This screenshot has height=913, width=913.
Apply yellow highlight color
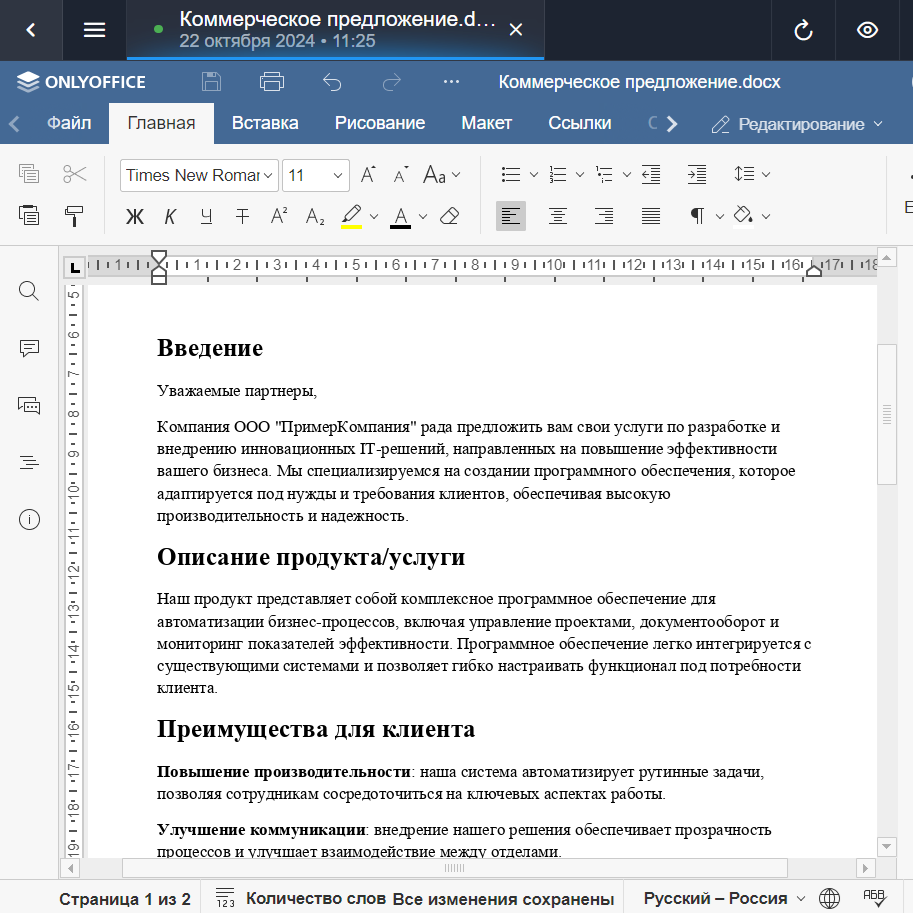351,217
